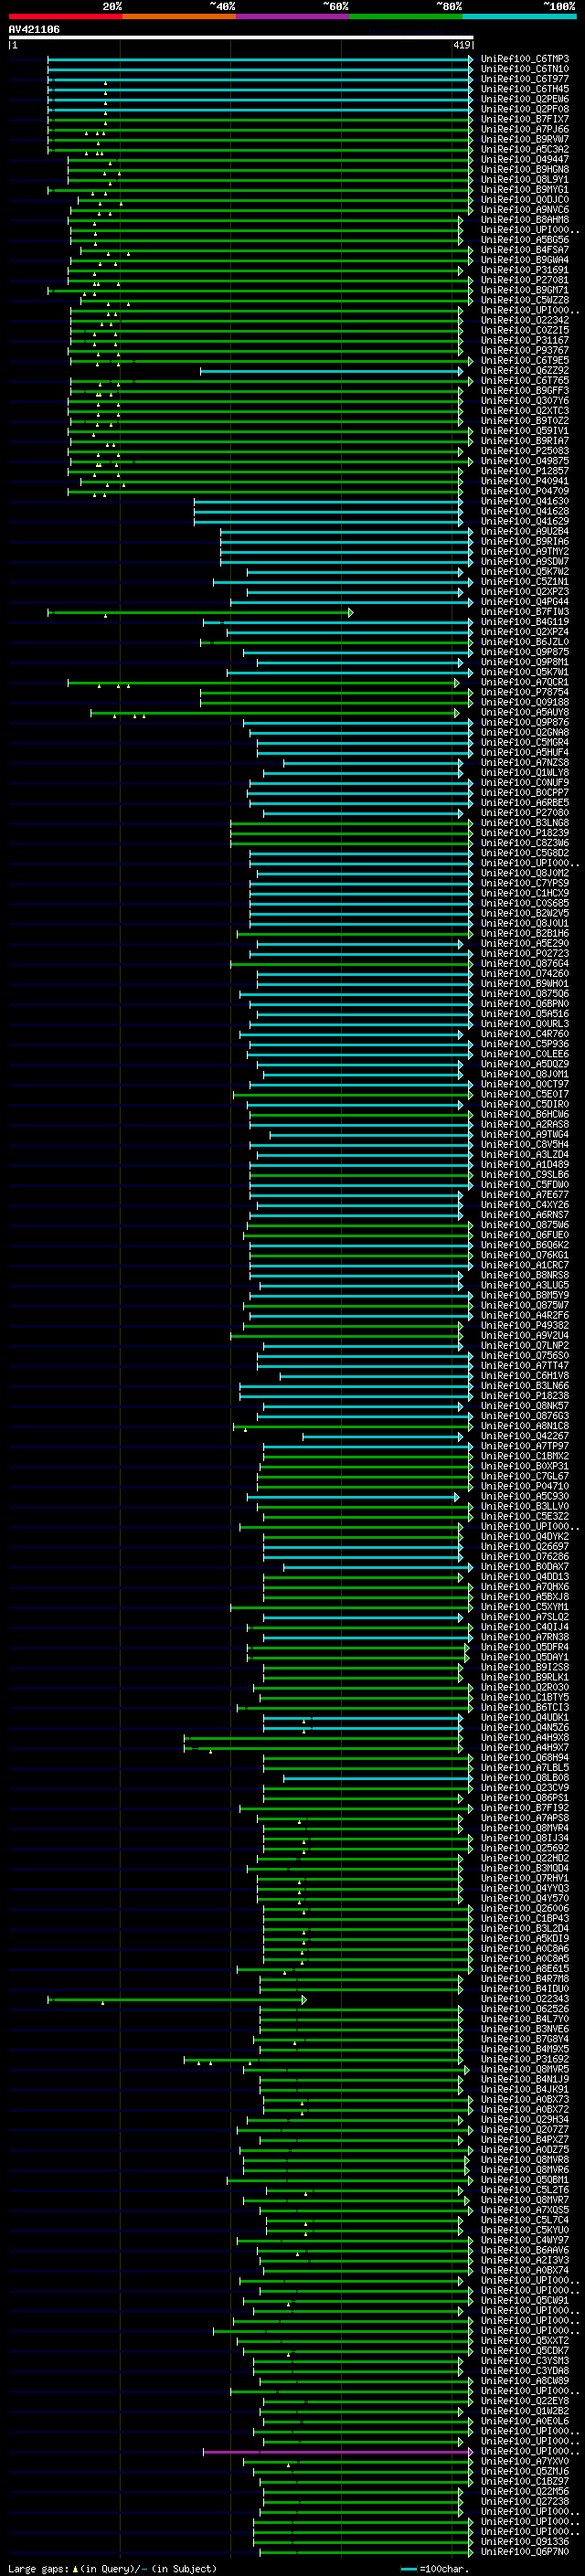The image size is (585, 2576).
Task: Select label UniRef100_C5WZZ8
Action: tap(525, 300)
